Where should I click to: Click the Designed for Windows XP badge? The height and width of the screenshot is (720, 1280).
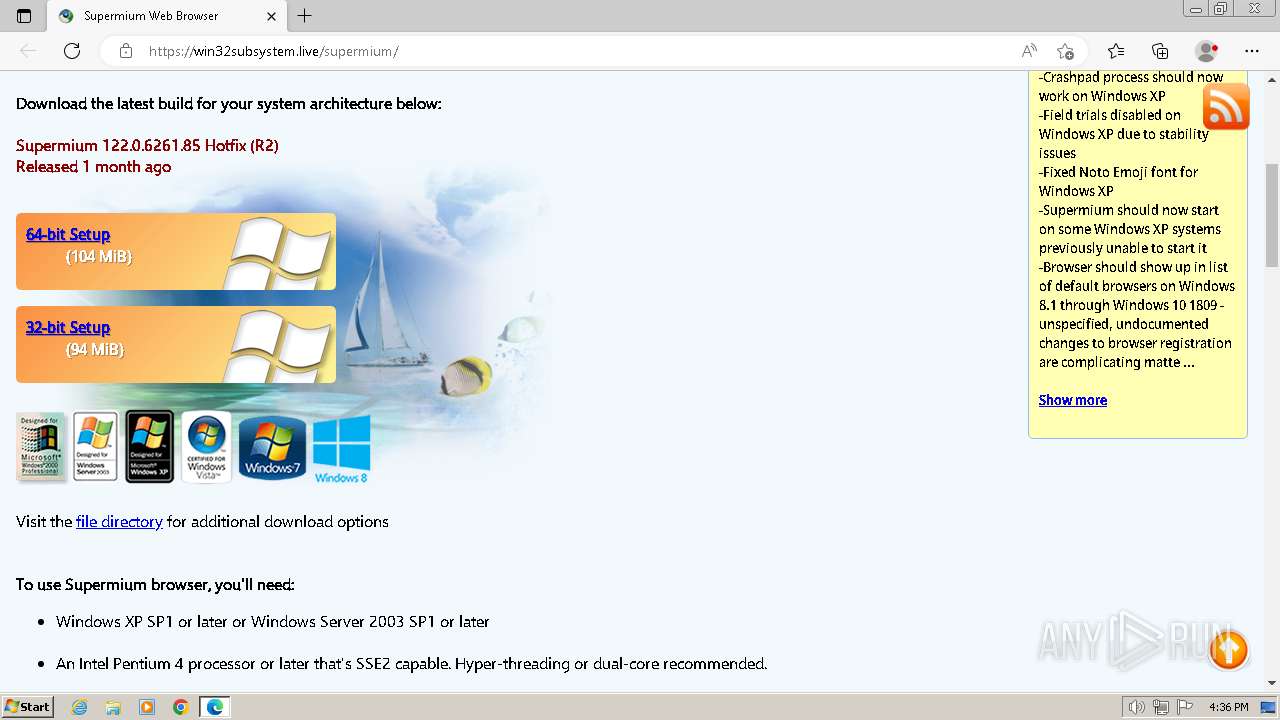[x=149, y=447]
